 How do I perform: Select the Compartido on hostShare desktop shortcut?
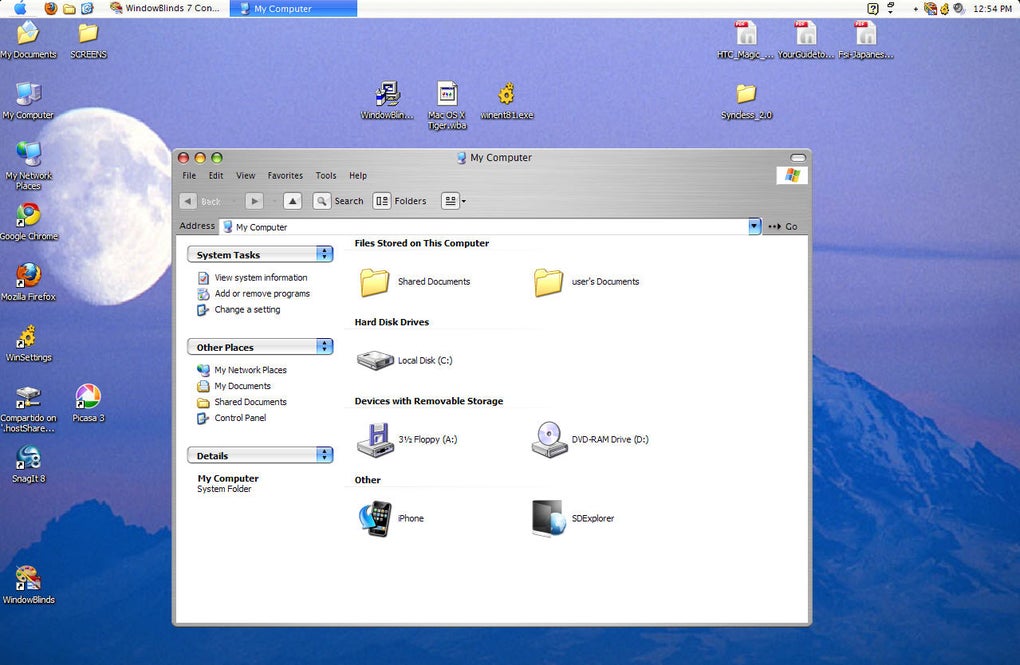tap(28, 409)
